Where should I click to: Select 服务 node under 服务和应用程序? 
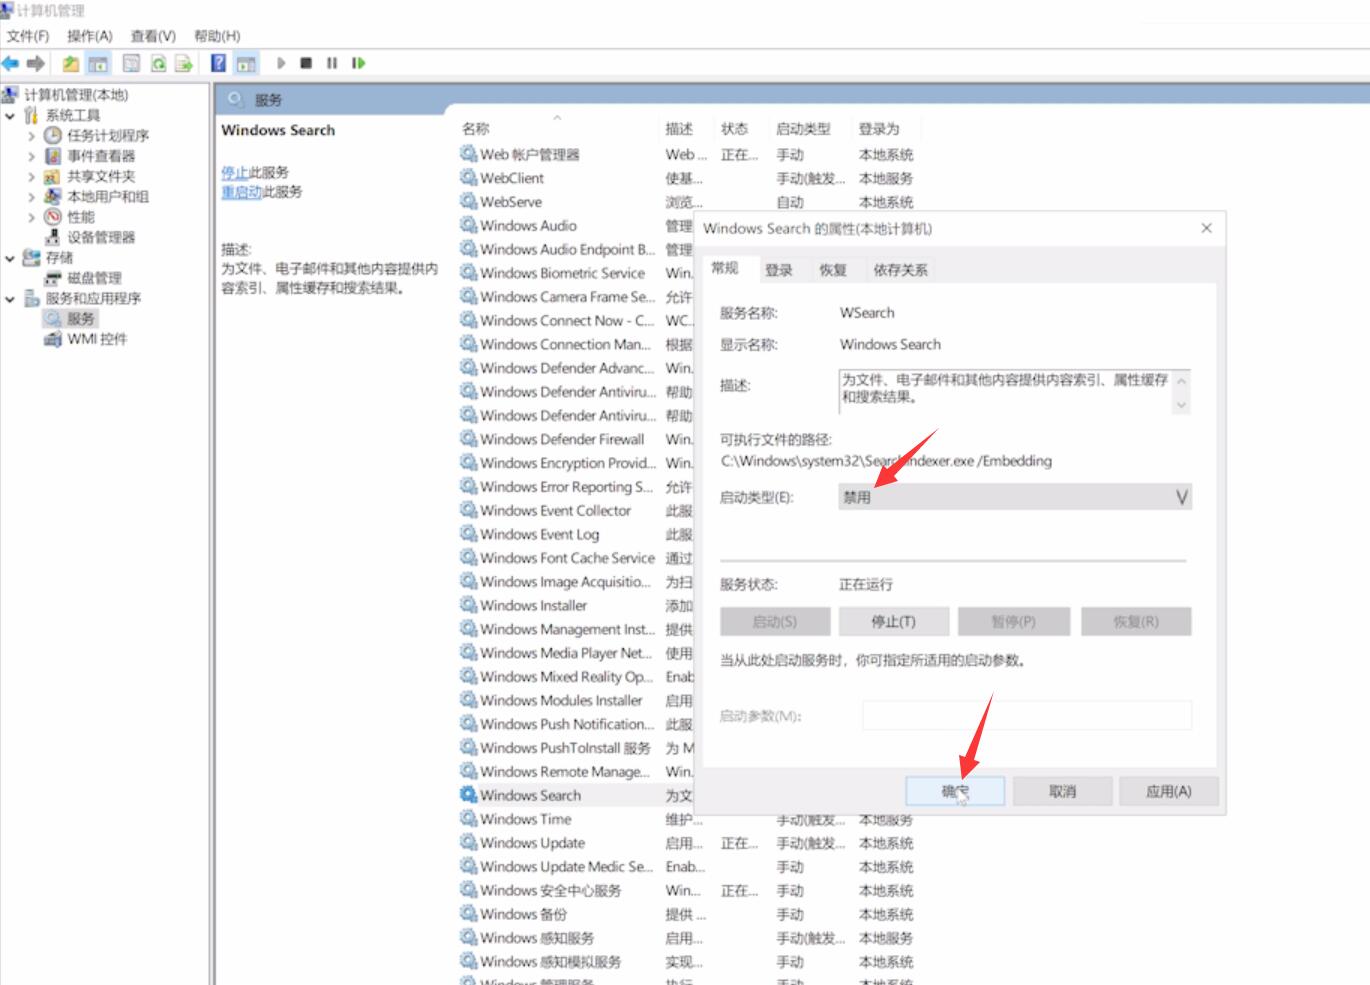click(x=81, y=318)
